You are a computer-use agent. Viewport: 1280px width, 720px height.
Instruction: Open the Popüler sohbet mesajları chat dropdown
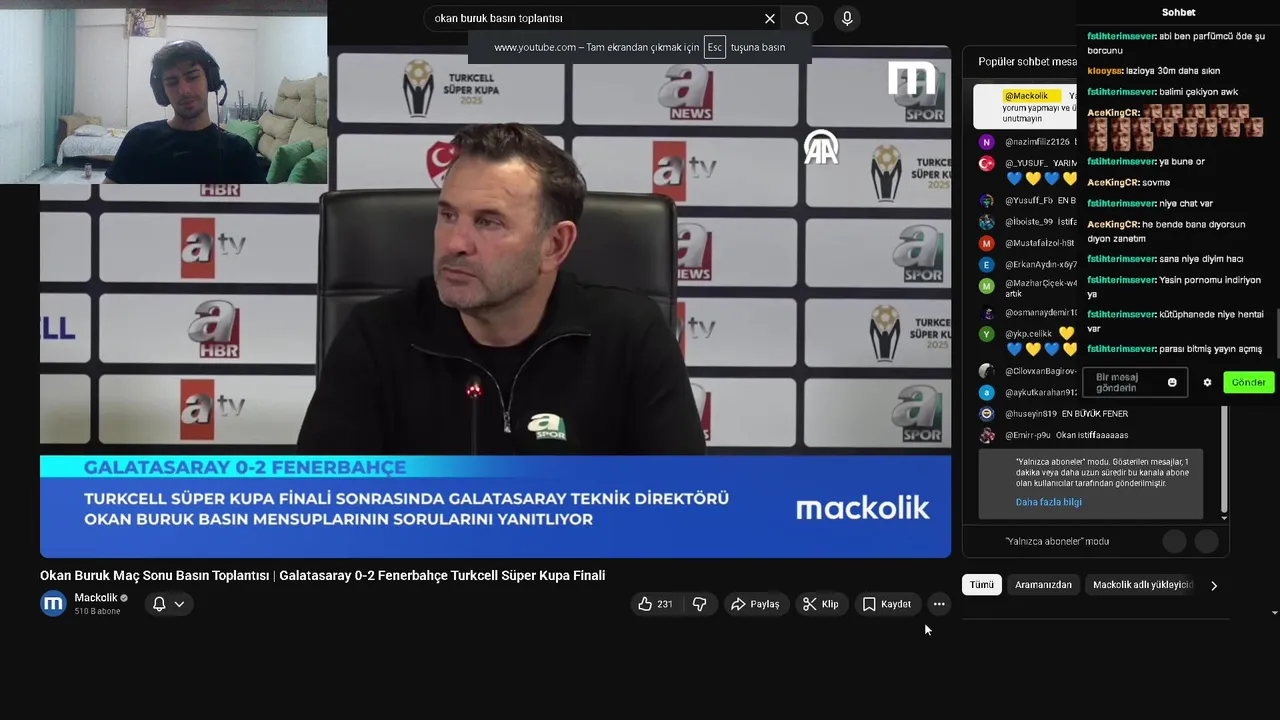1027,62
